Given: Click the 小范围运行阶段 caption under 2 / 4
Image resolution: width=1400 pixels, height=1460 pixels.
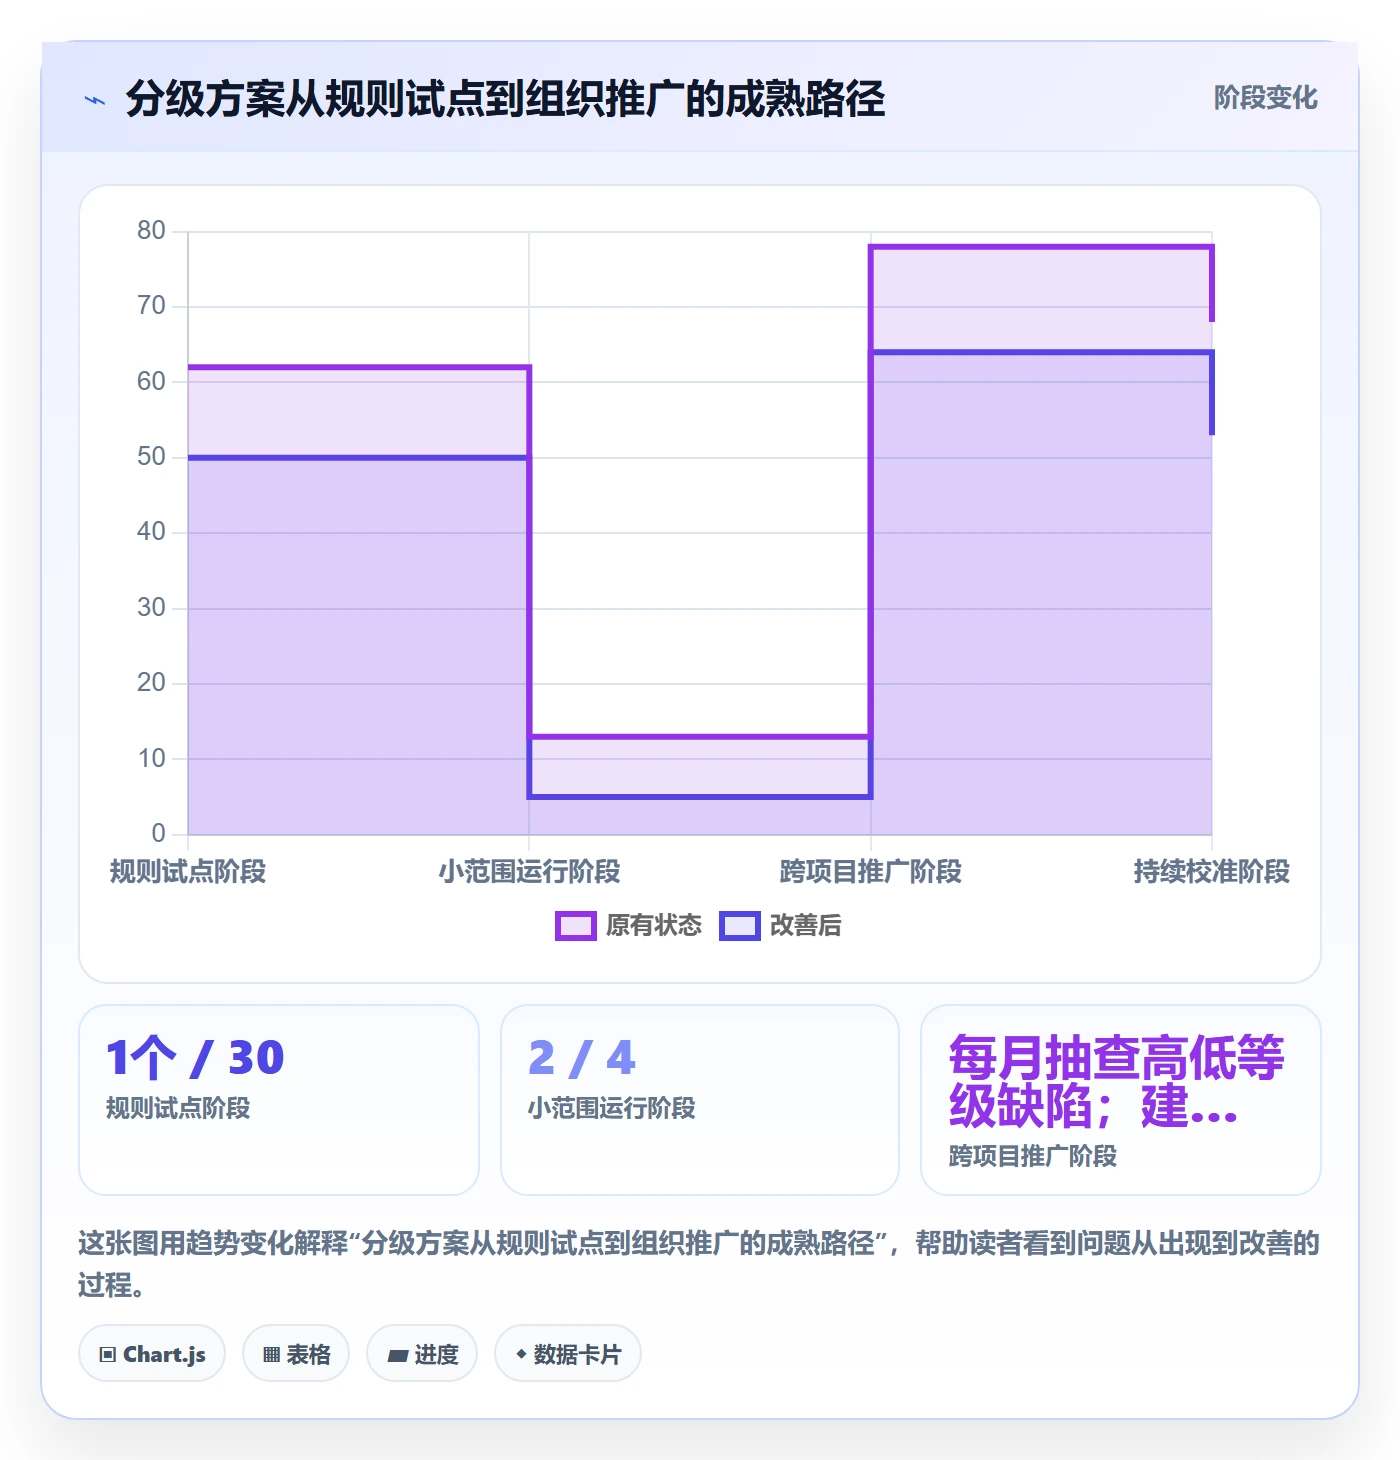Looking at the screenshot, I should [x=612, y=1108].
